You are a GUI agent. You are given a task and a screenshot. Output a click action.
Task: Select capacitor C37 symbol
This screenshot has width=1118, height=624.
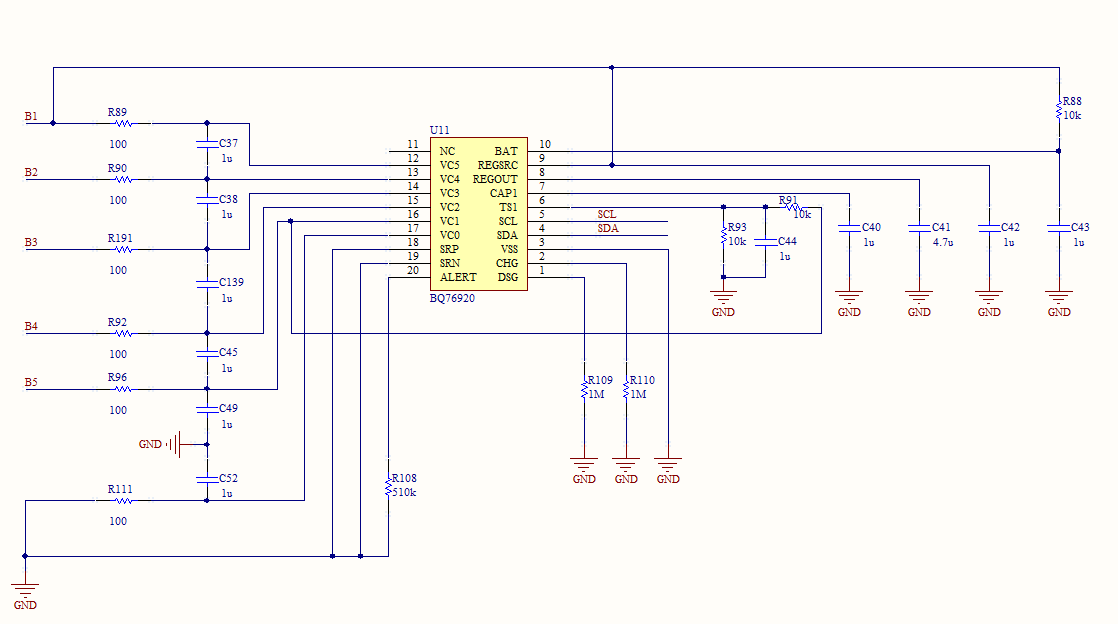(207, 144)
